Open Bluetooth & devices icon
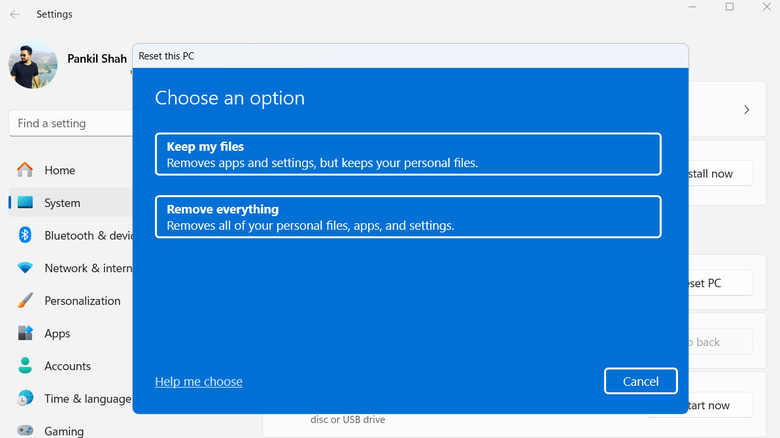The height and width of the screenshot is (438, 780). pyautogui.click(x=25, y=236)
